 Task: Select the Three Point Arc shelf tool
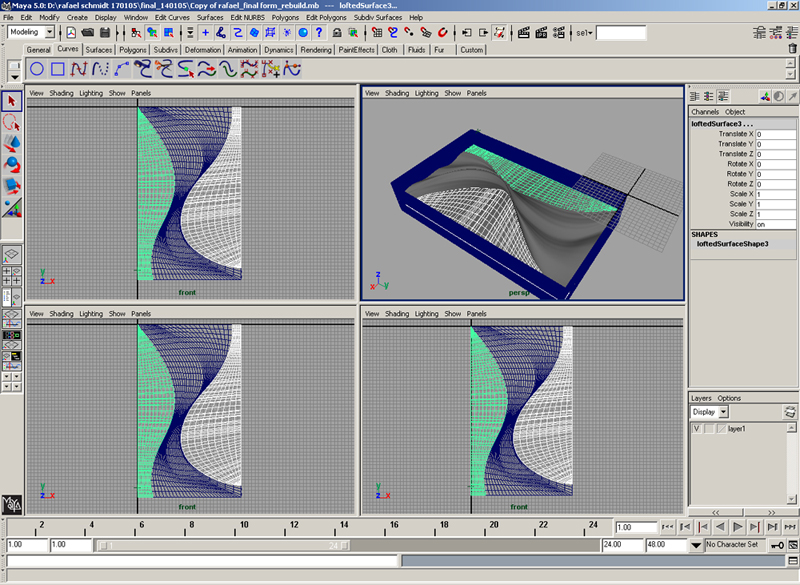[x=121, y=69]
